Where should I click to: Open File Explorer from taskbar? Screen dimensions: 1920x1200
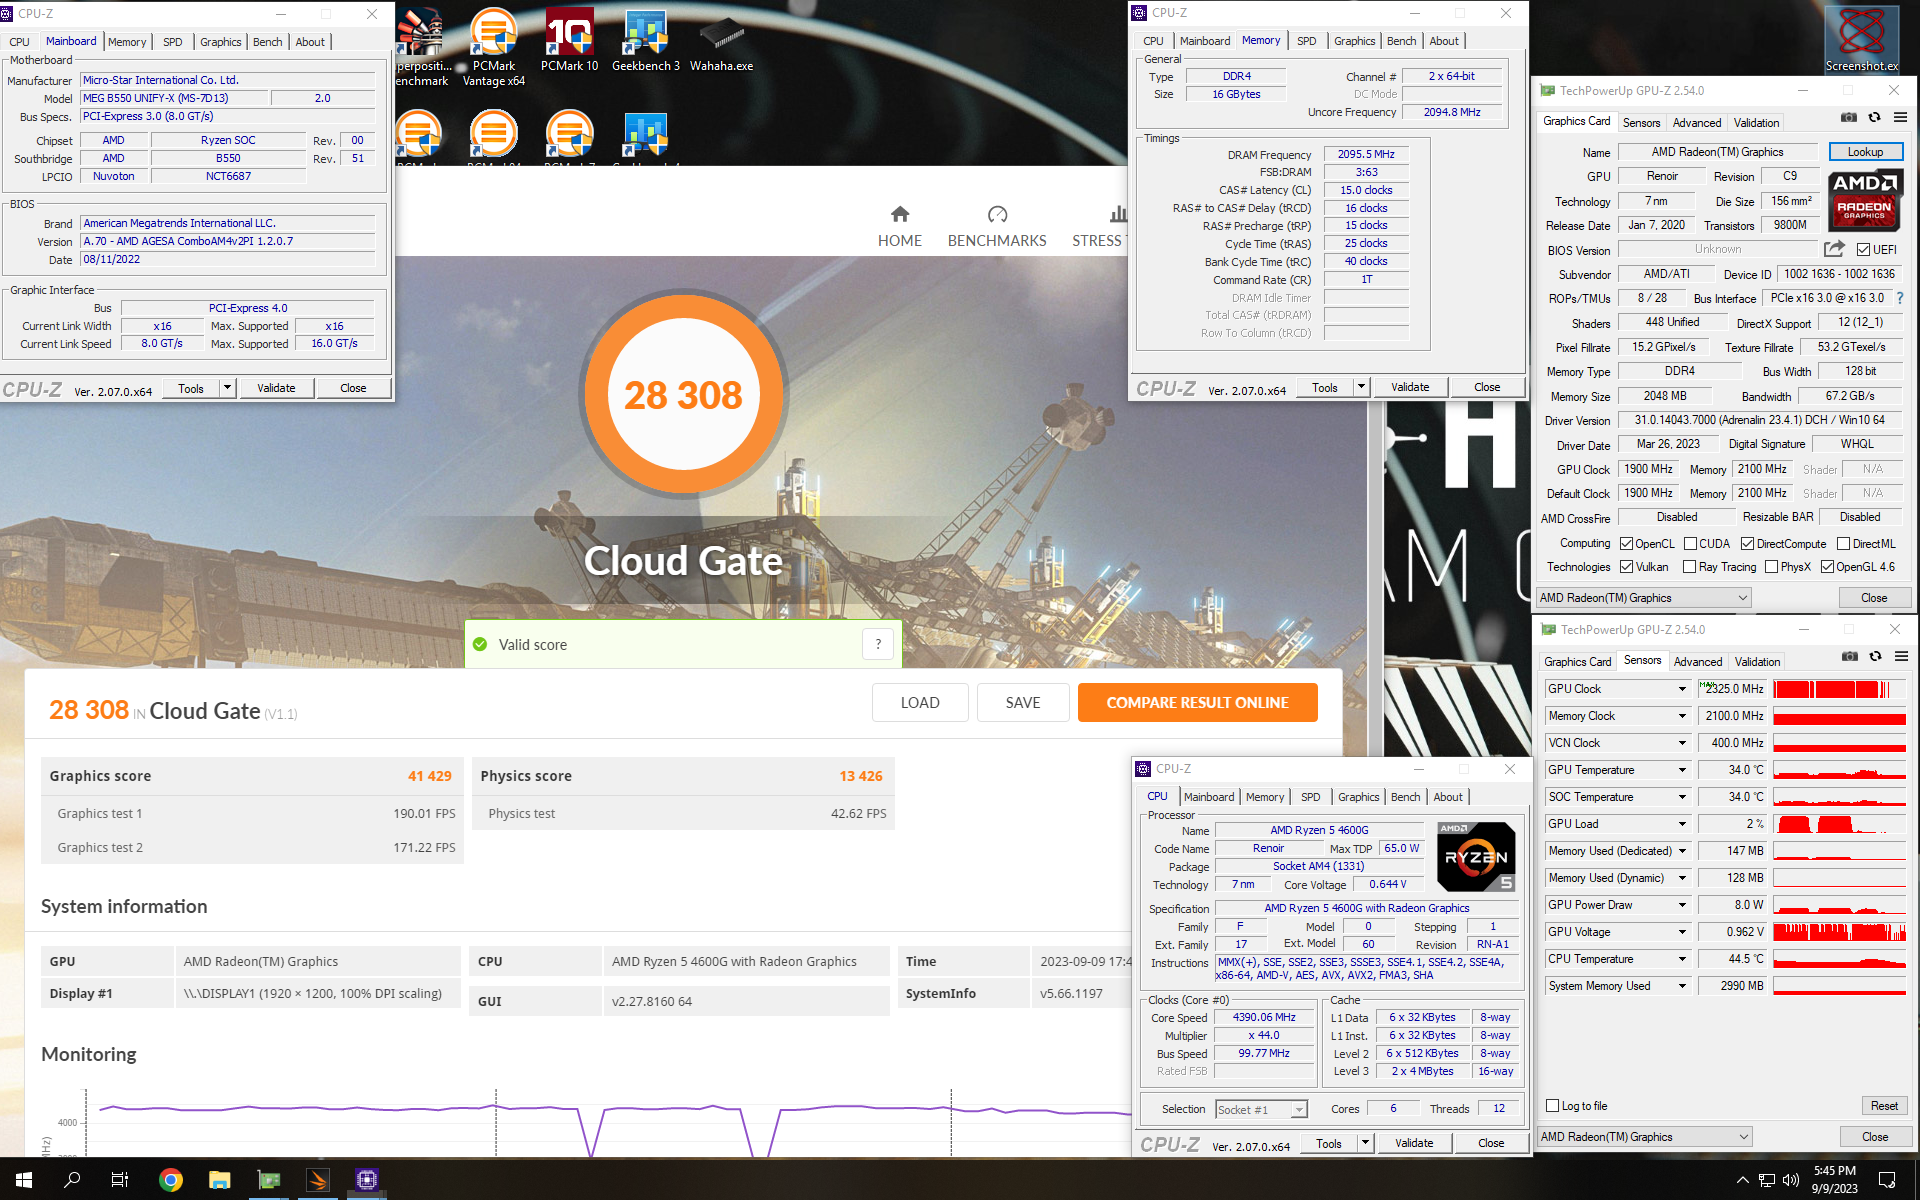pos(220,1180)
